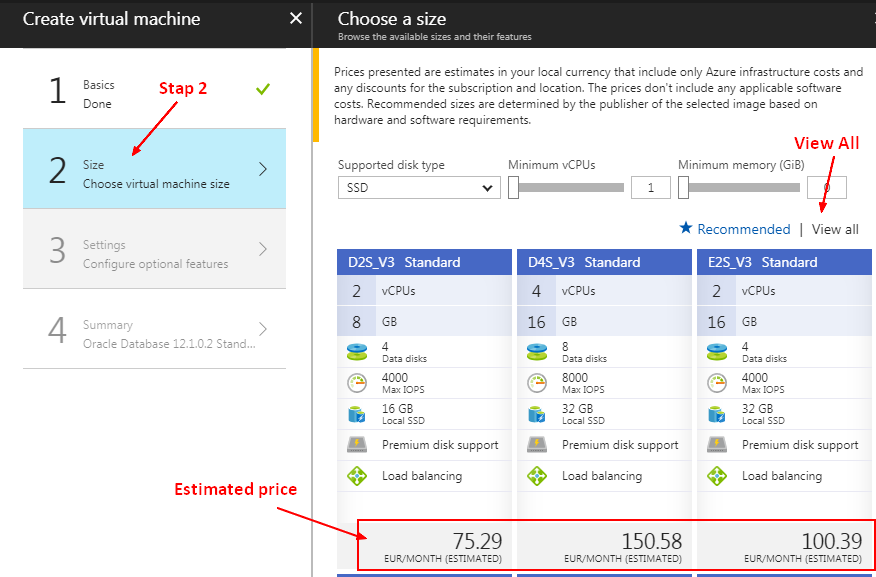The width and height of the screenshot is (876, 577).
Task: Expand the Settings step chevron
Action: (x=263, y=249)
